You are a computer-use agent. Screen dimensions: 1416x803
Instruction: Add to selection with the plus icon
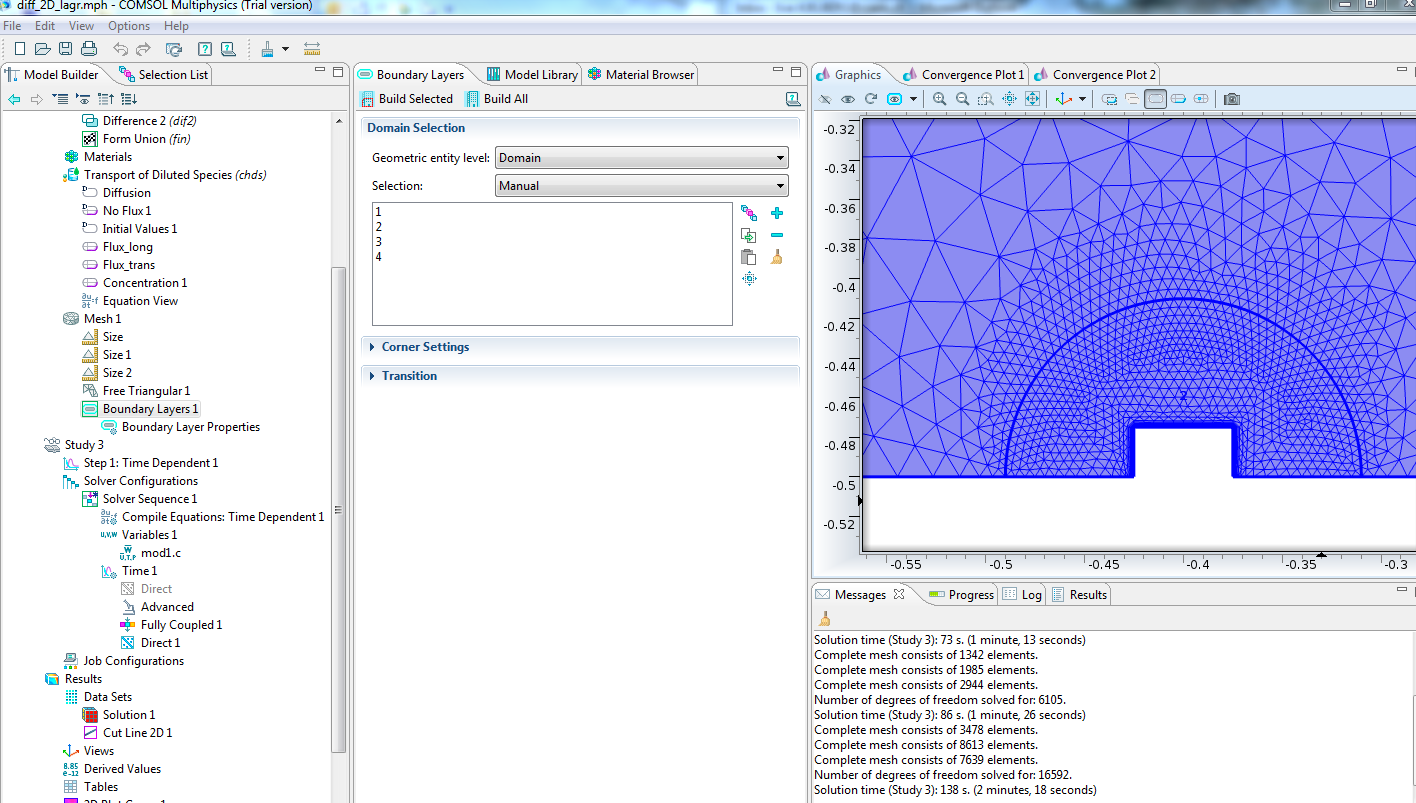(777, 213)
